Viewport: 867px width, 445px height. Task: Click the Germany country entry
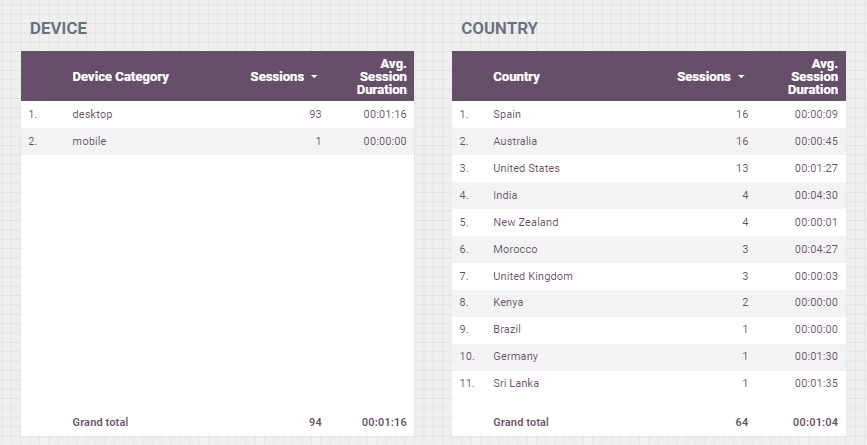[515, 357]
